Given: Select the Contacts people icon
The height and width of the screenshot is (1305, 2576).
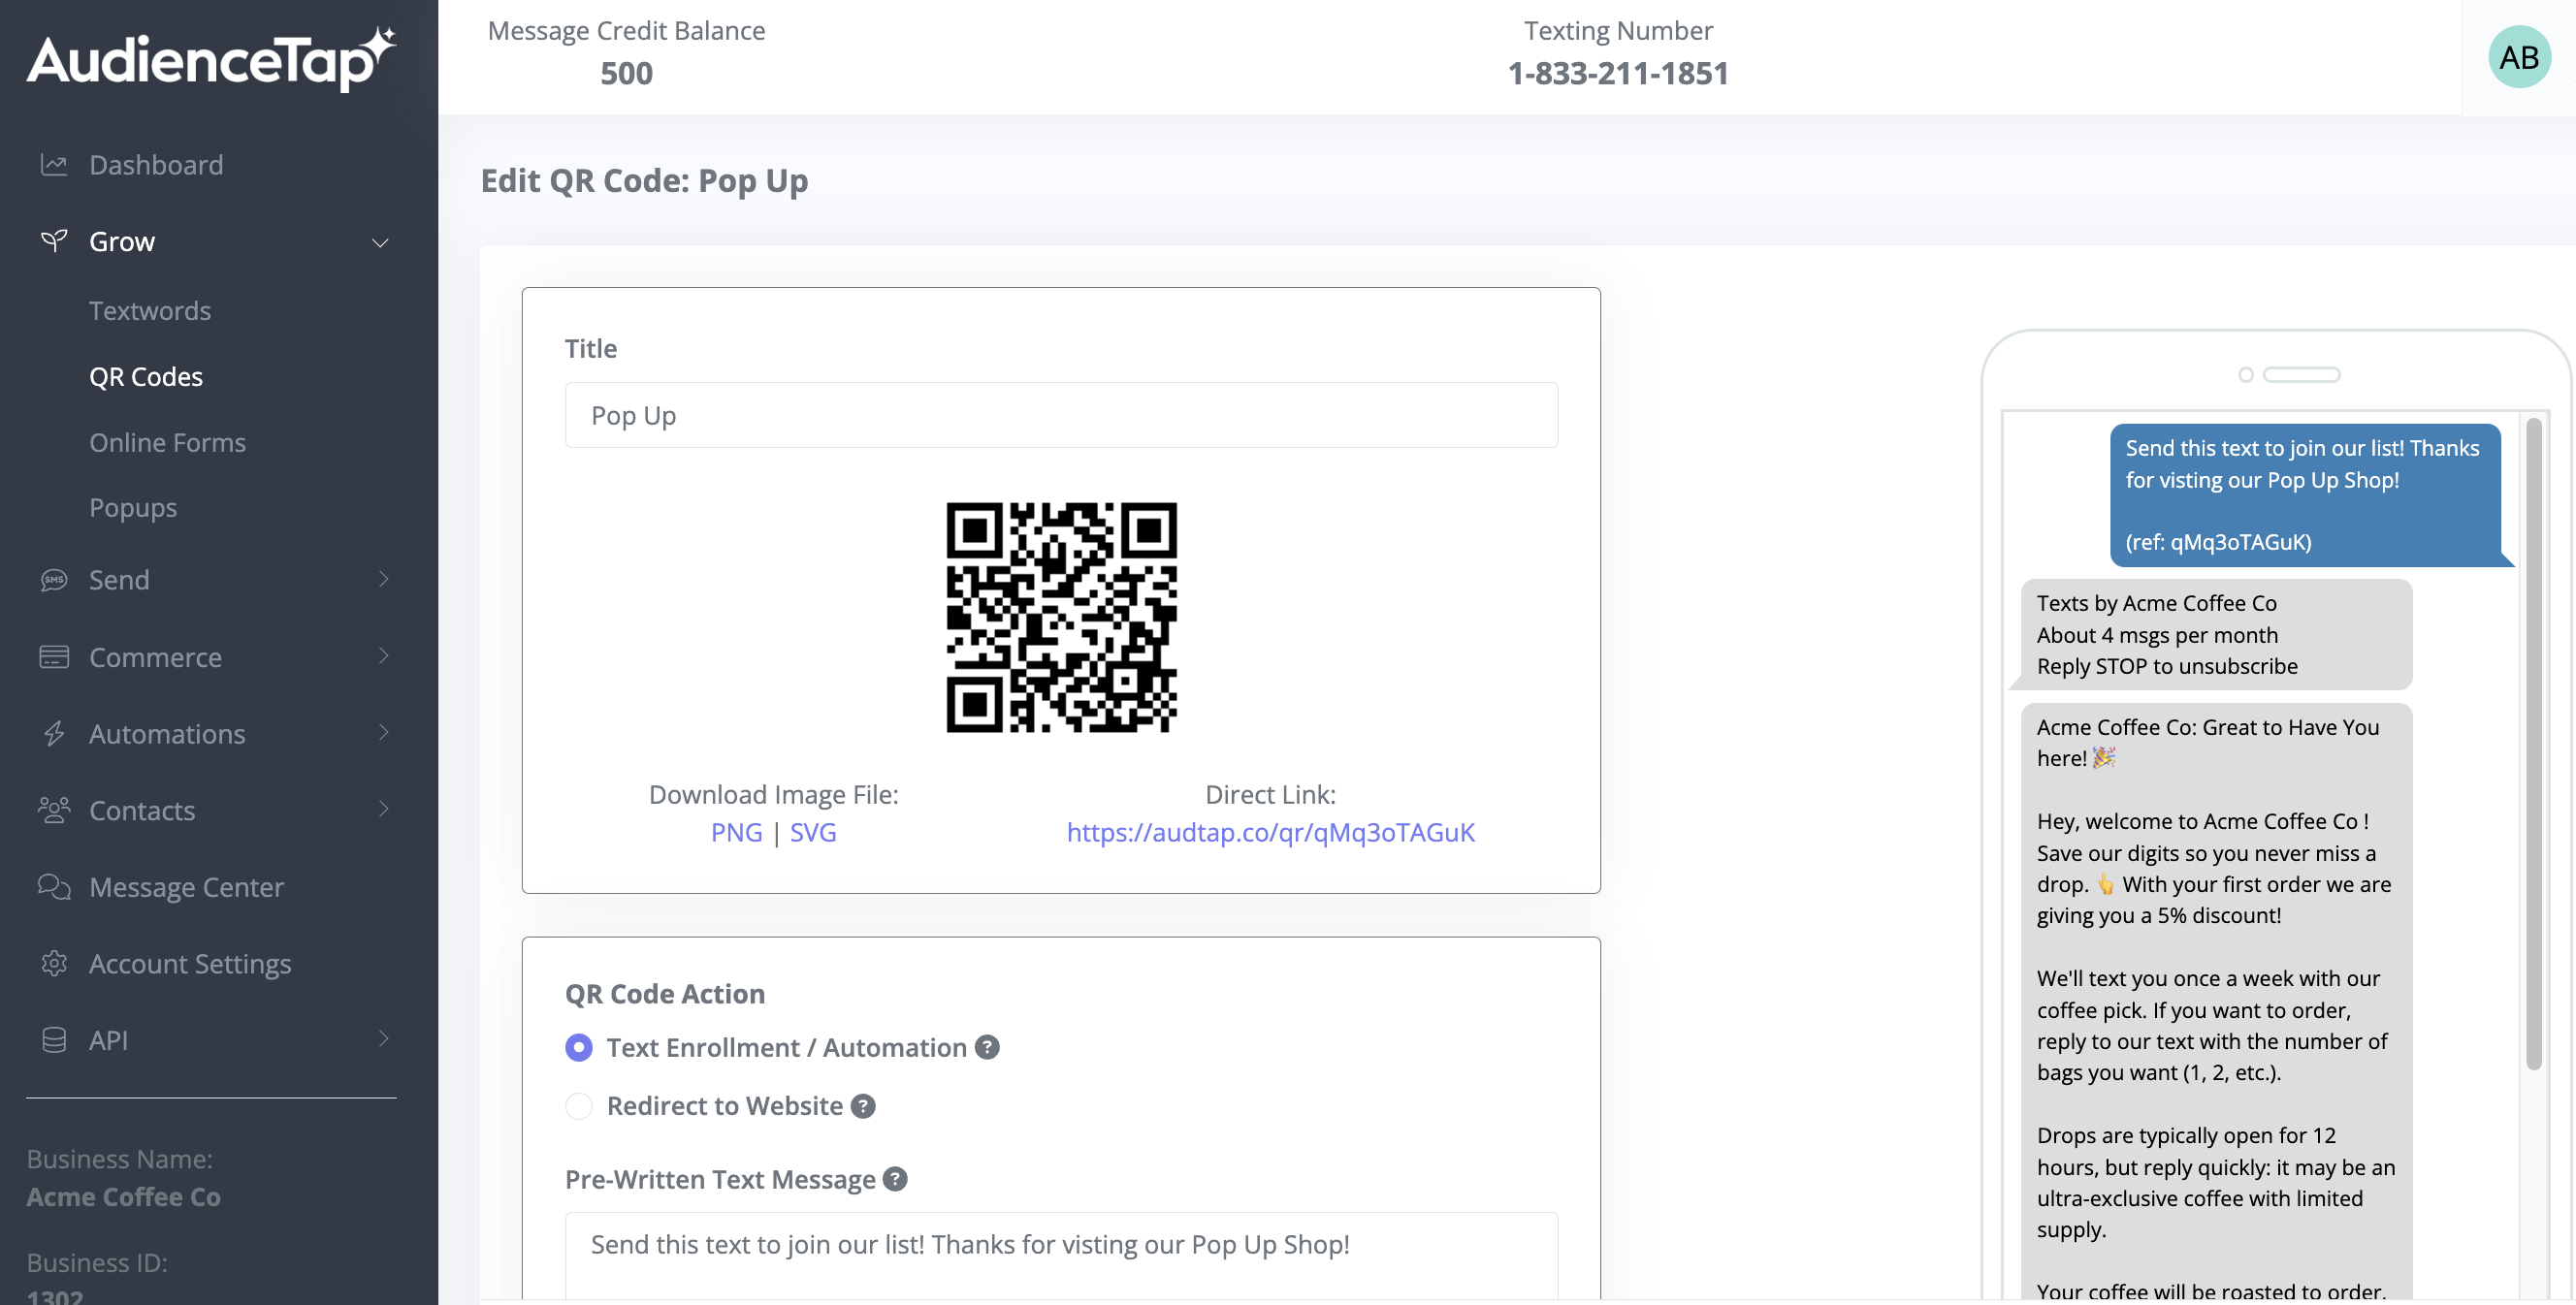Looking at the screenshot, I should pyautogui.click(x=54, y=810).
